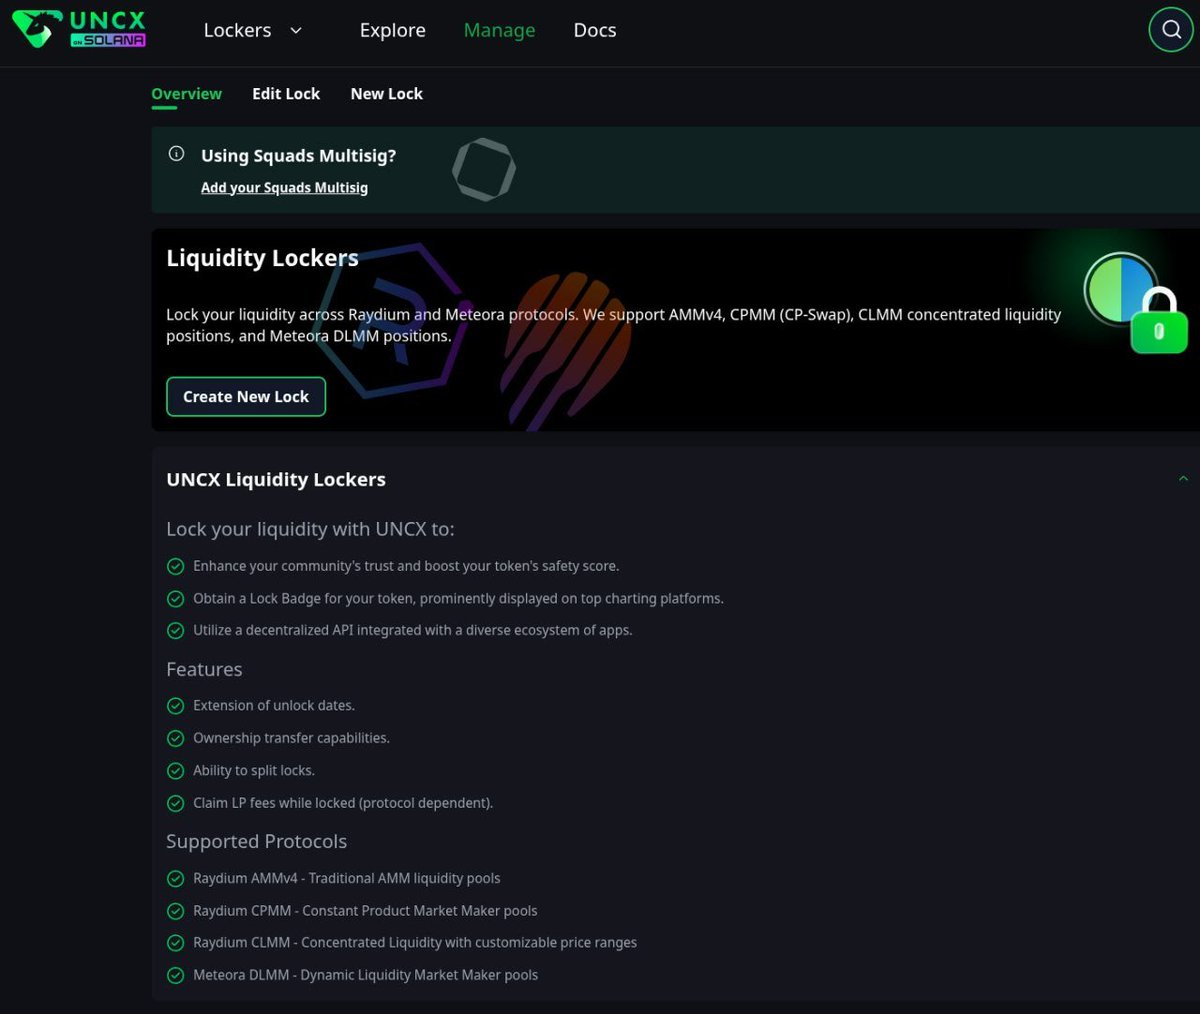Switch to the New Lock tab

click(x=386, y=93)
